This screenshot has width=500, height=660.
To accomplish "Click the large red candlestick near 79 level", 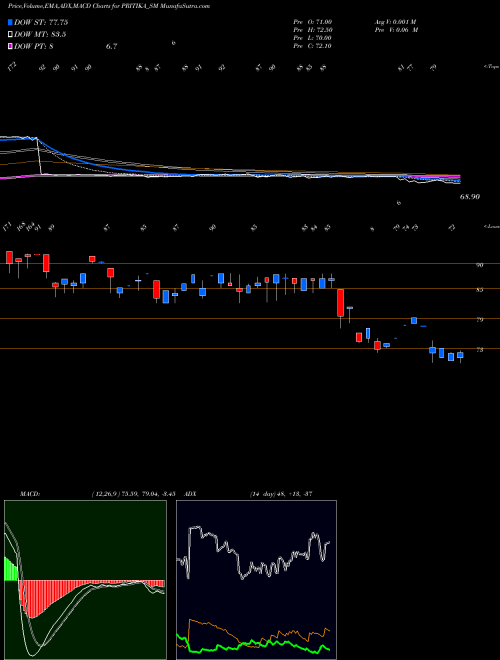I will point(340,303).
